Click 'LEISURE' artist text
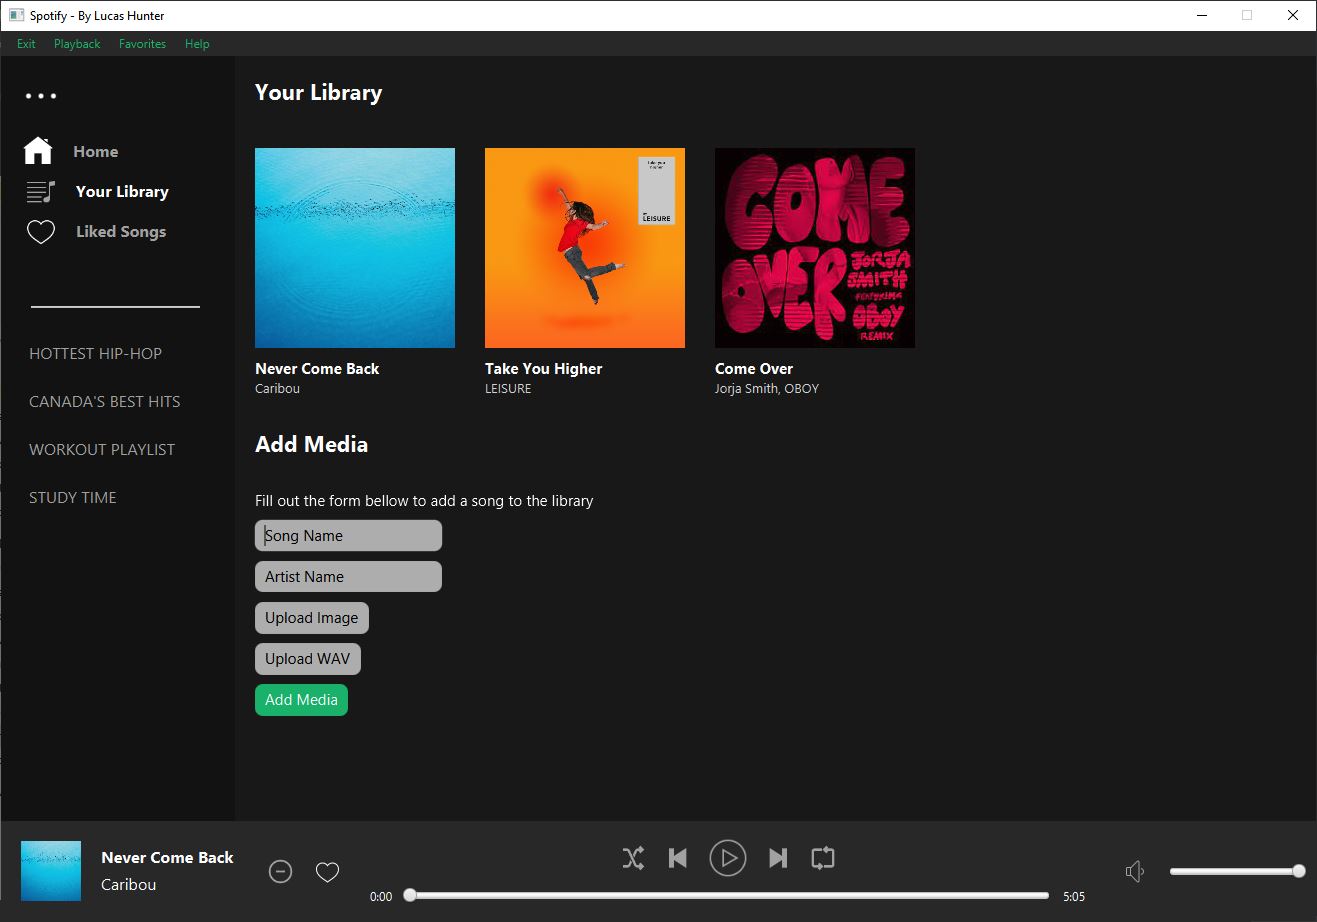 click(508, 389)
